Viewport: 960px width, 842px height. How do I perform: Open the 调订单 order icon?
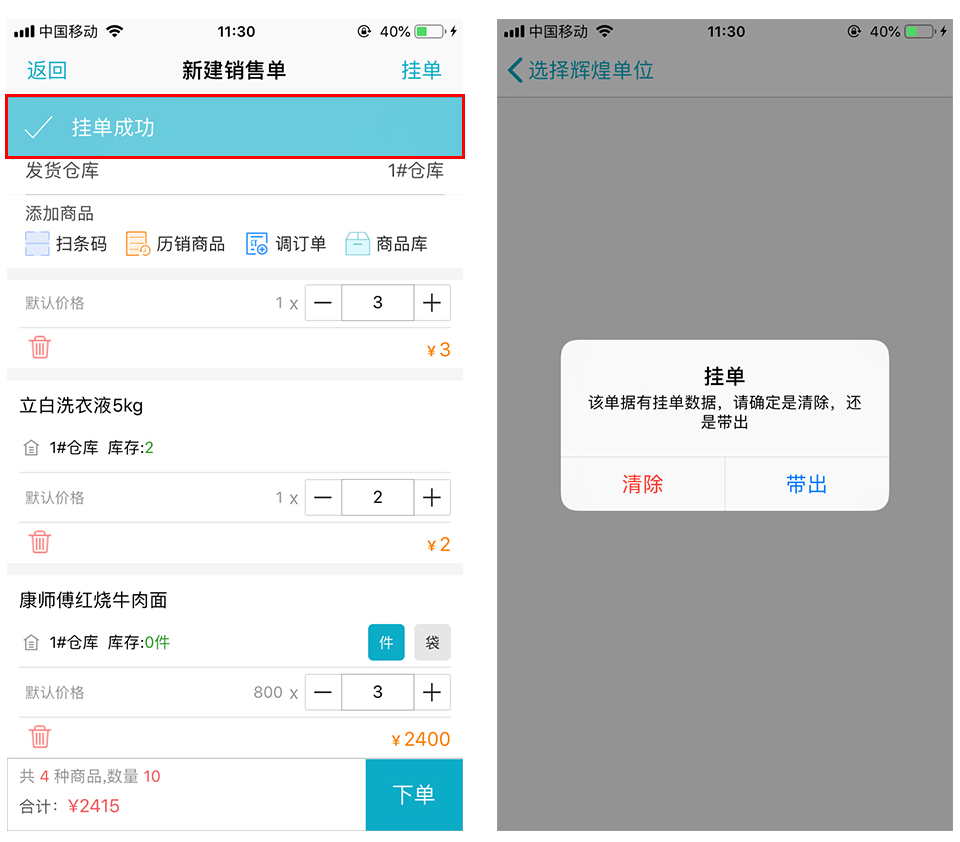pos(257,244)
